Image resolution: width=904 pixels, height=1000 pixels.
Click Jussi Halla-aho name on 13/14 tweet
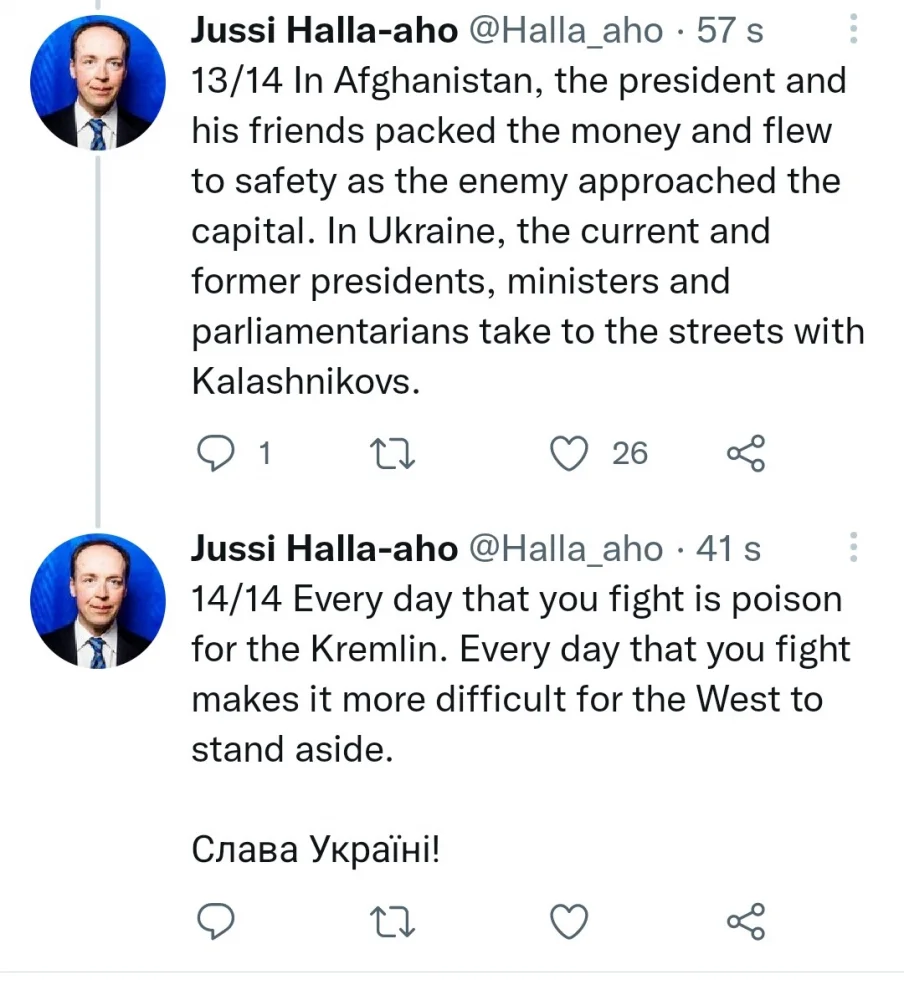pos(324,31)
